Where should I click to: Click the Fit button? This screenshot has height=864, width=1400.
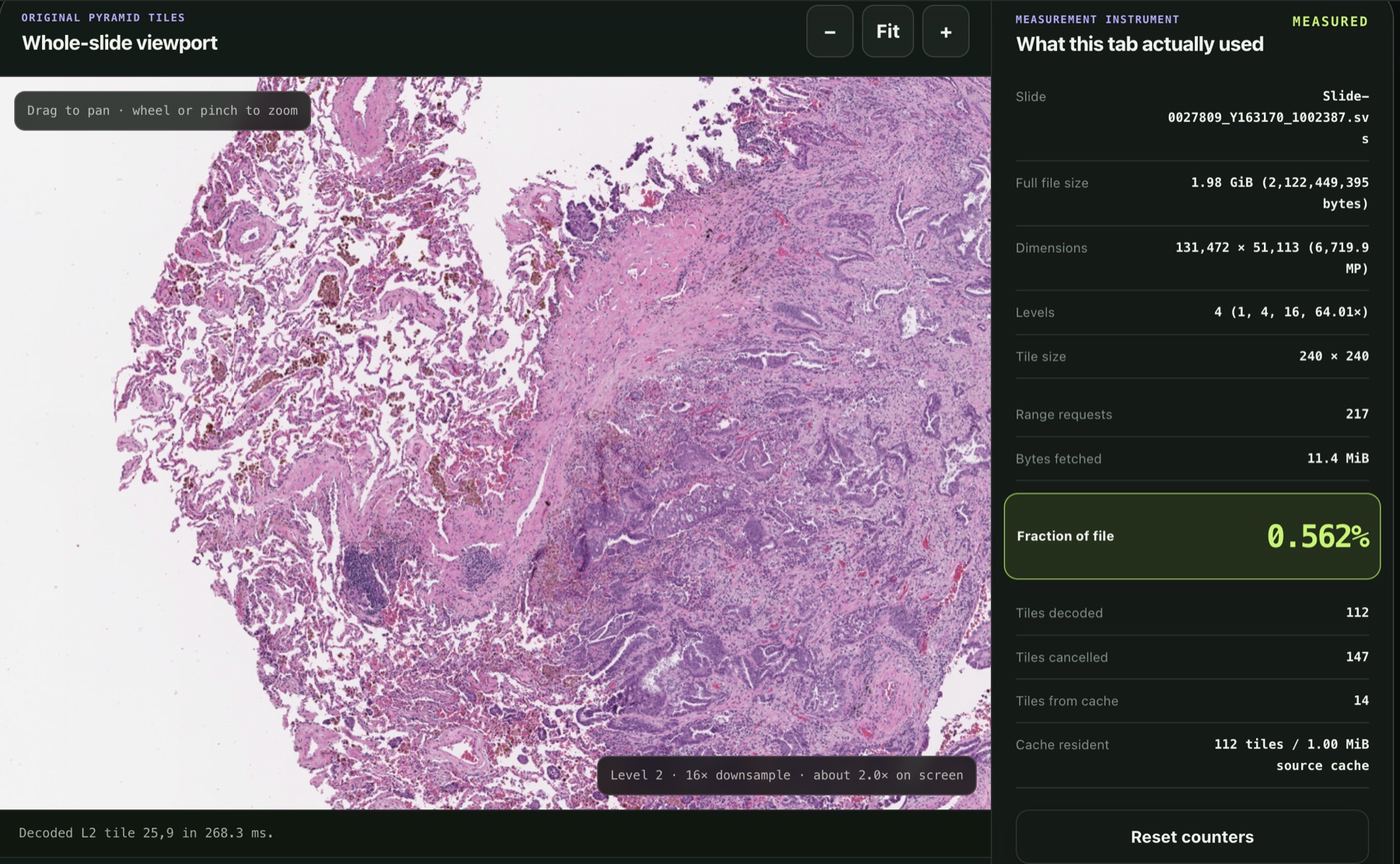887,31
